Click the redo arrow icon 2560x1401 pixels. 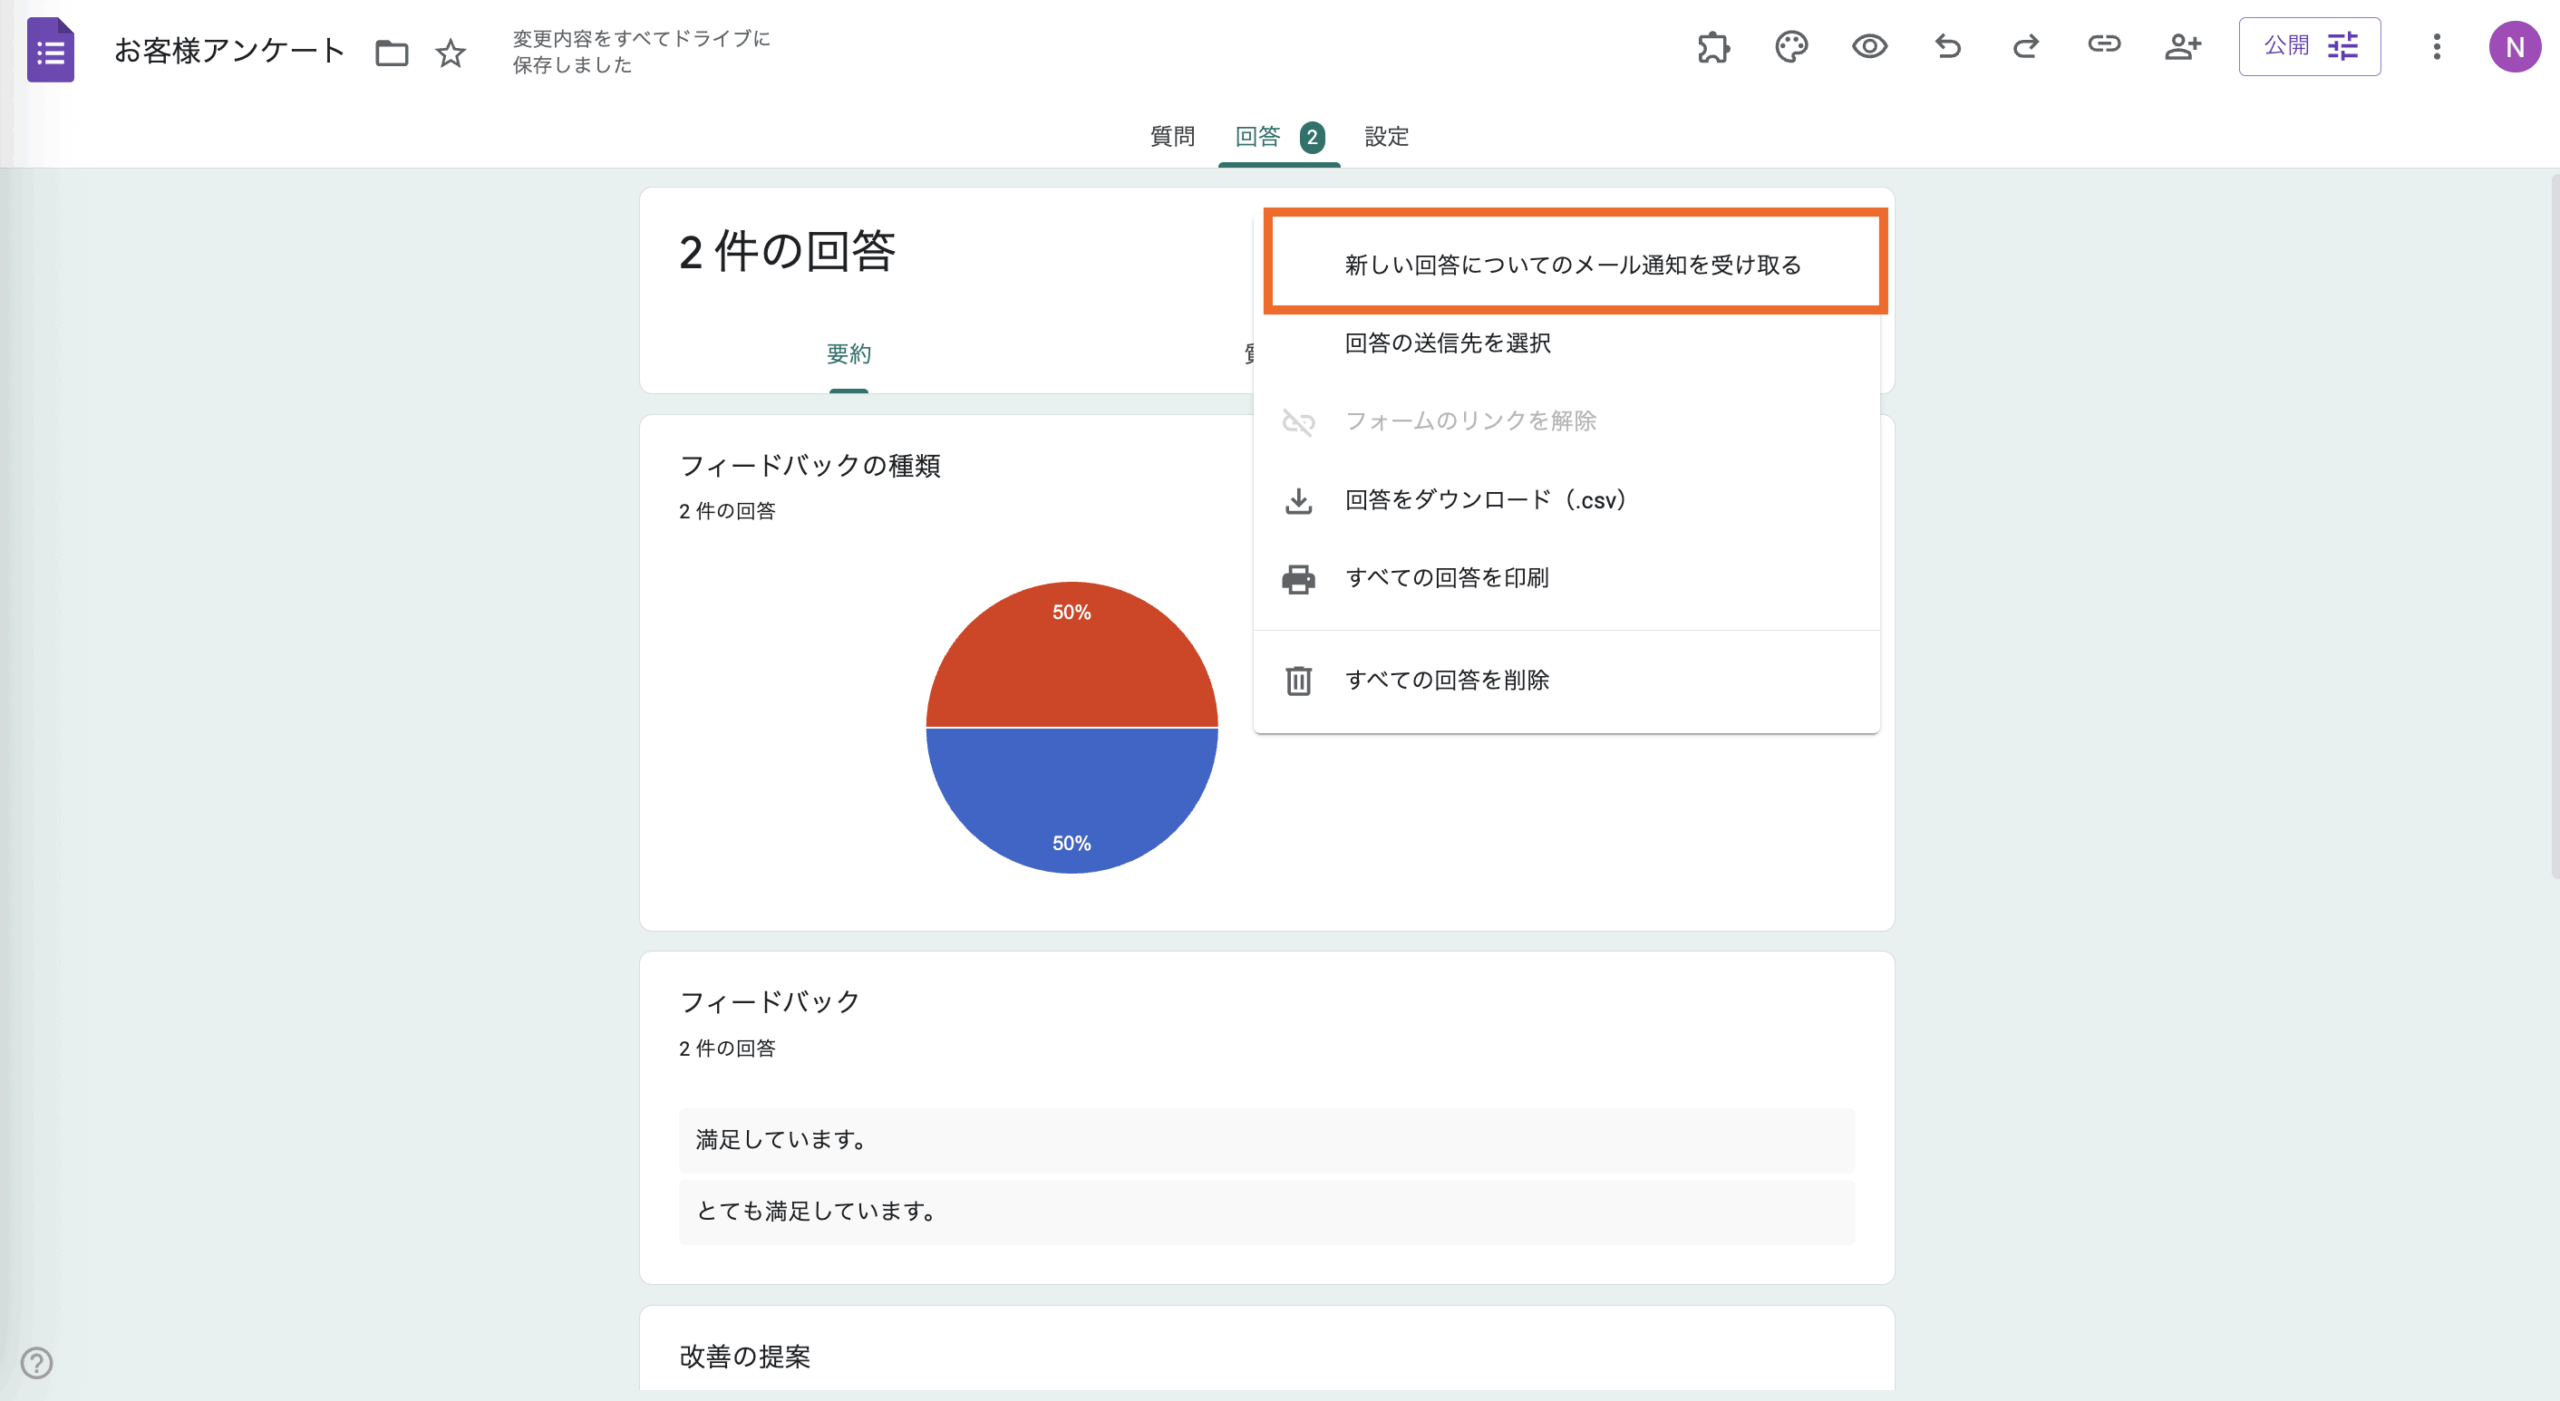[2025, 47]
